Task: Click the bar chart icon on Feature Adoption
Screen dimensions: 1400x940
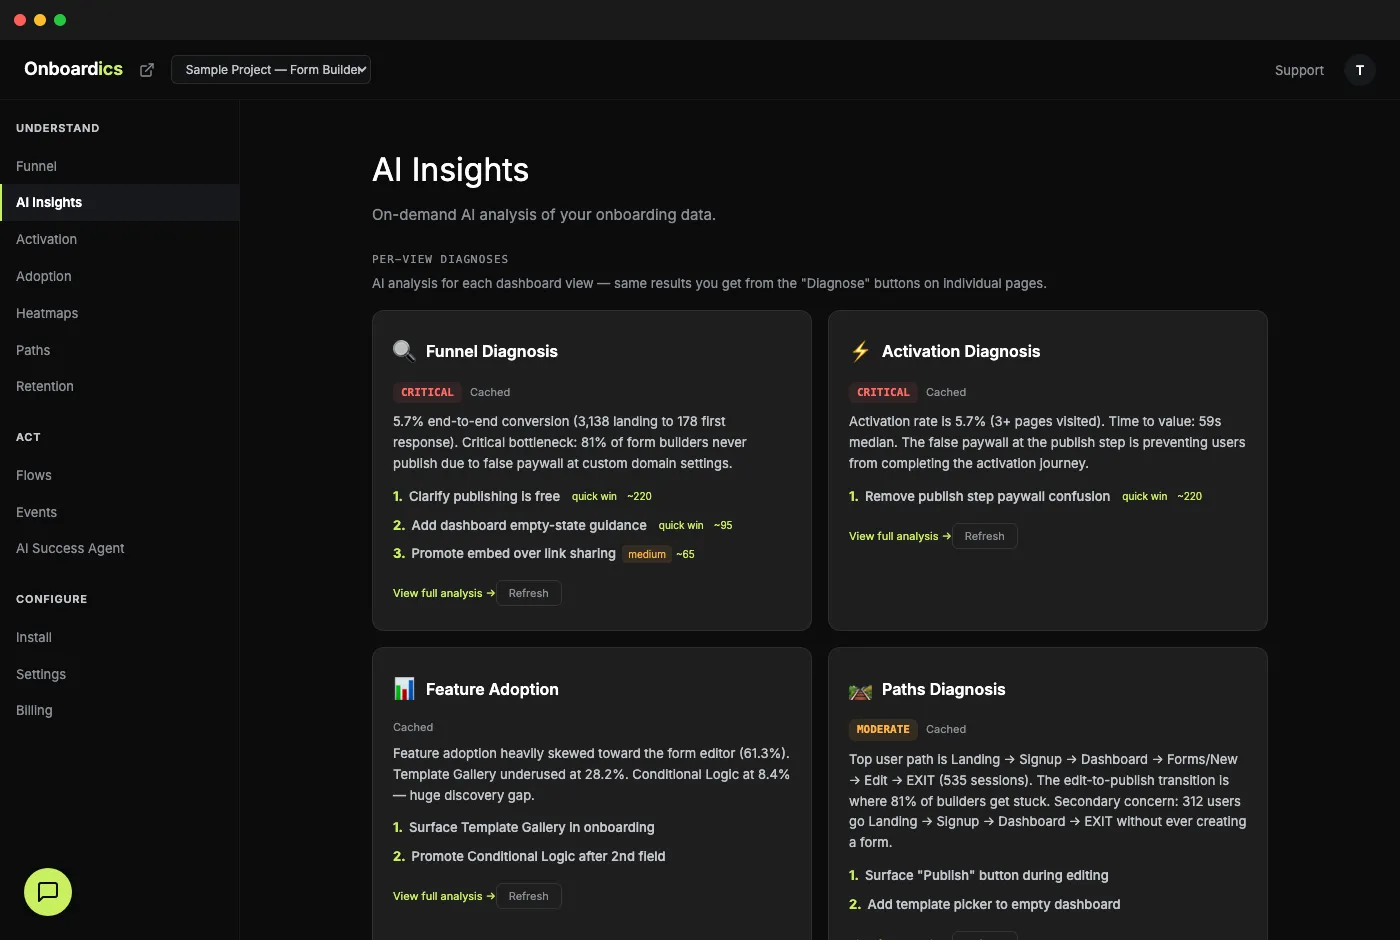Action: (x=403, y=688)
